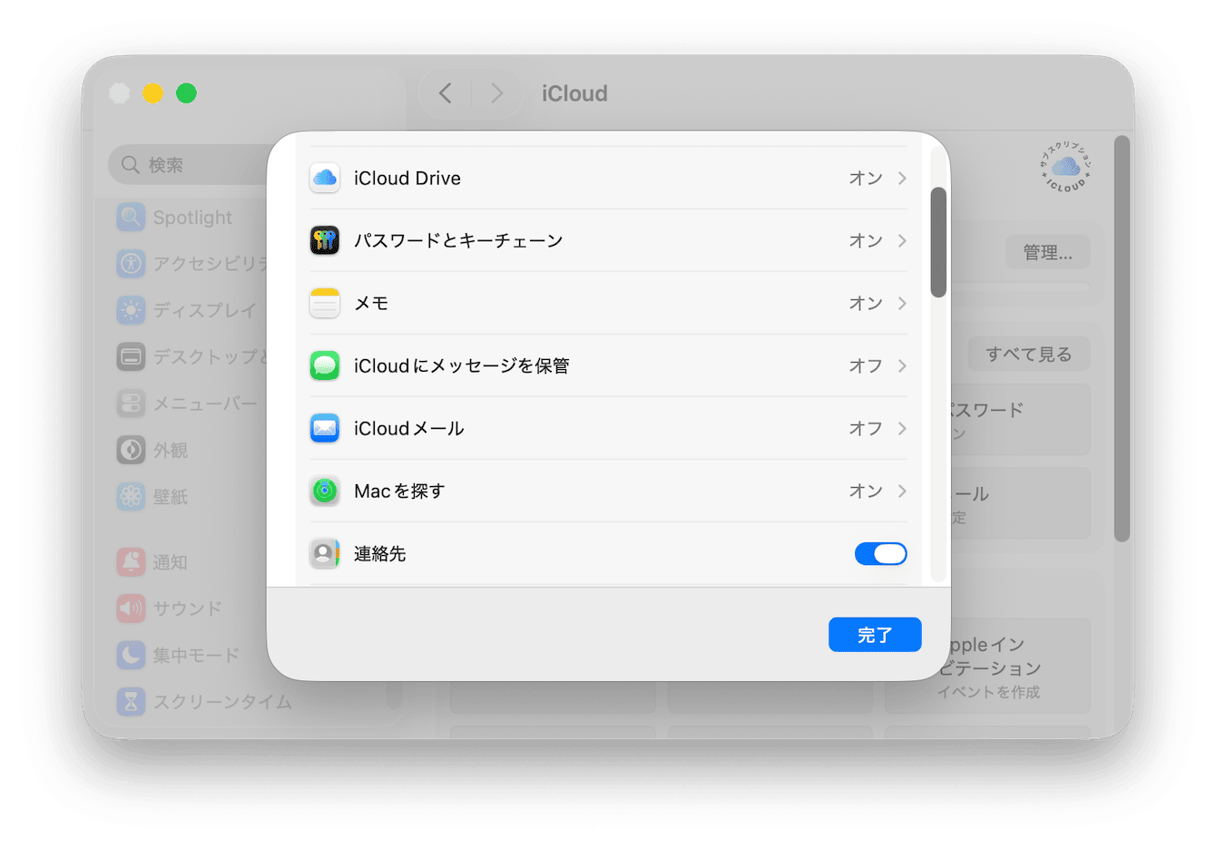Click the すべて見る button
Screen dimensions: 1216x847
tap(1029, 354)
